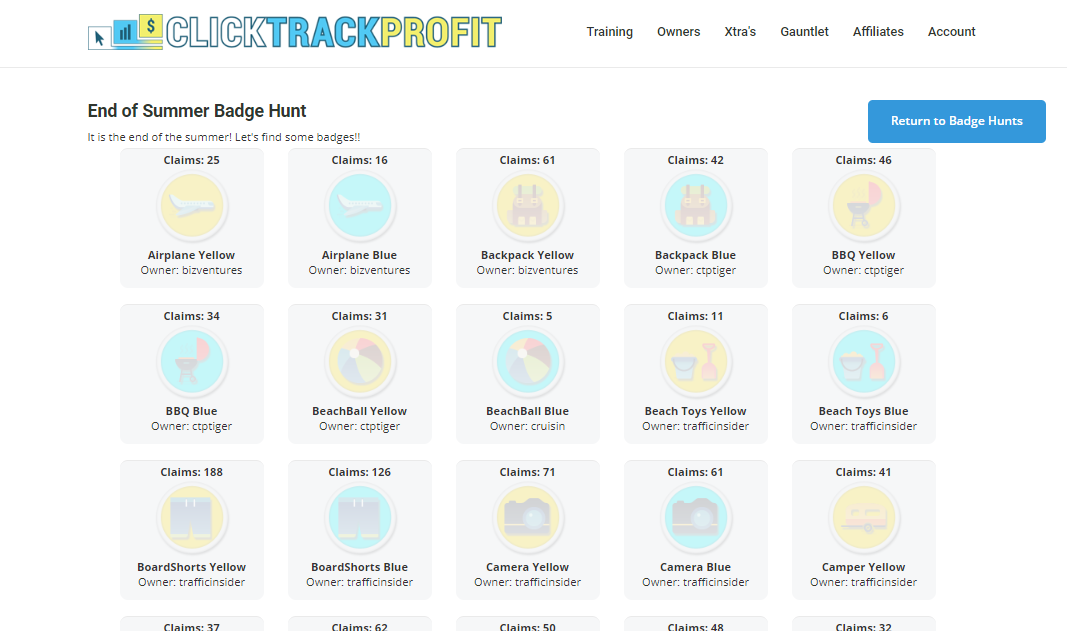Select the BeachBall Blue badge icon
This screenshot has height=631, width=1067.
coord(528,361)
